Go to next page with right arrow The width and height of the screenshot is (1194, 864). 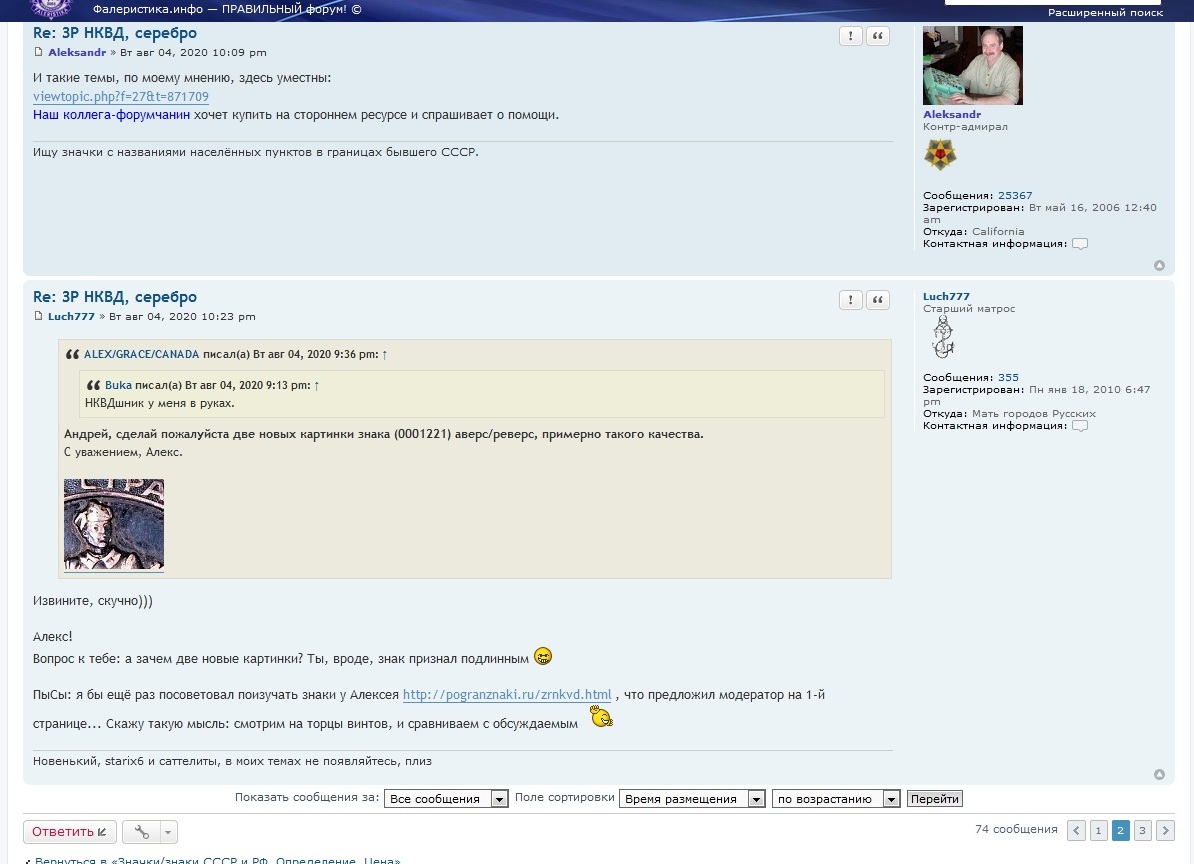pos(1165,831)
